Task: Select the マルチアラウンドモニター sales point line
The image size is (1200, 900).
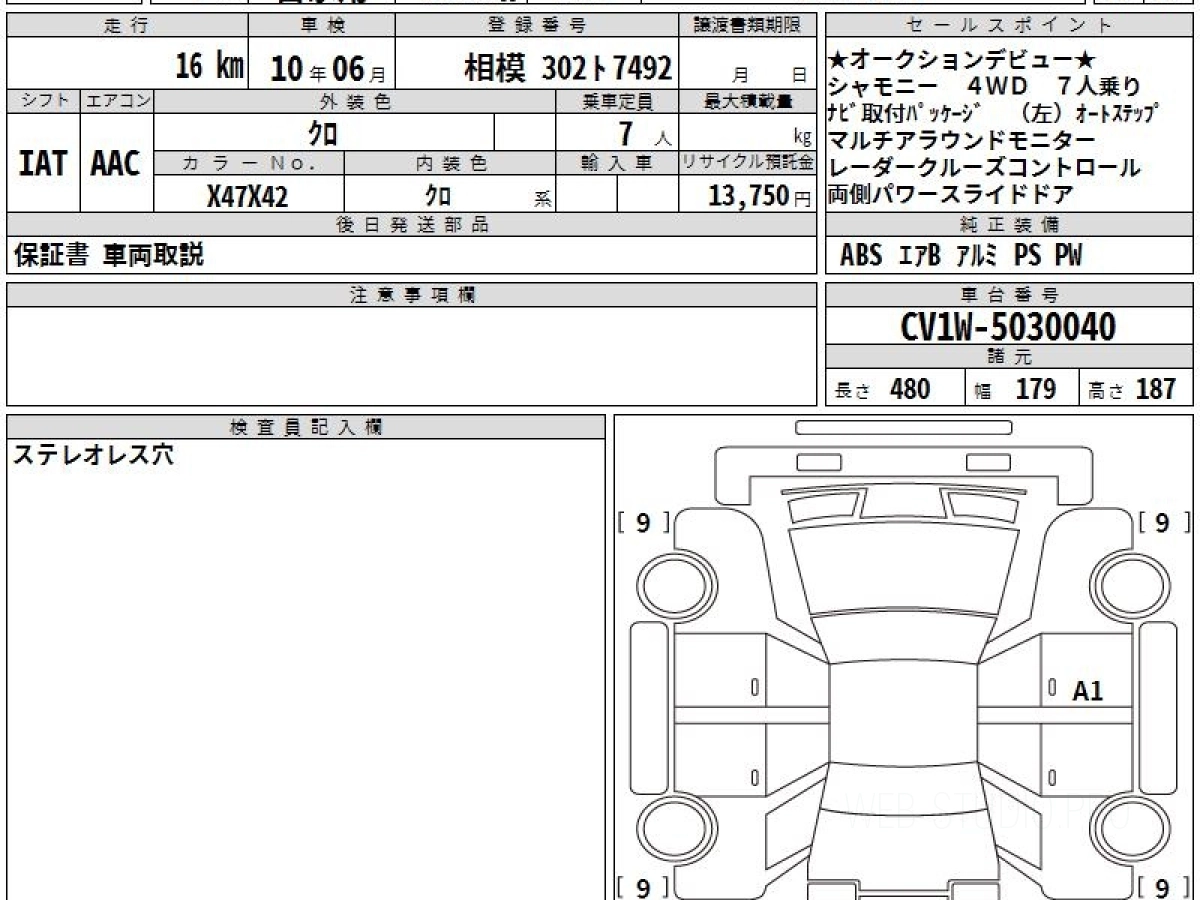Action: 961,140
